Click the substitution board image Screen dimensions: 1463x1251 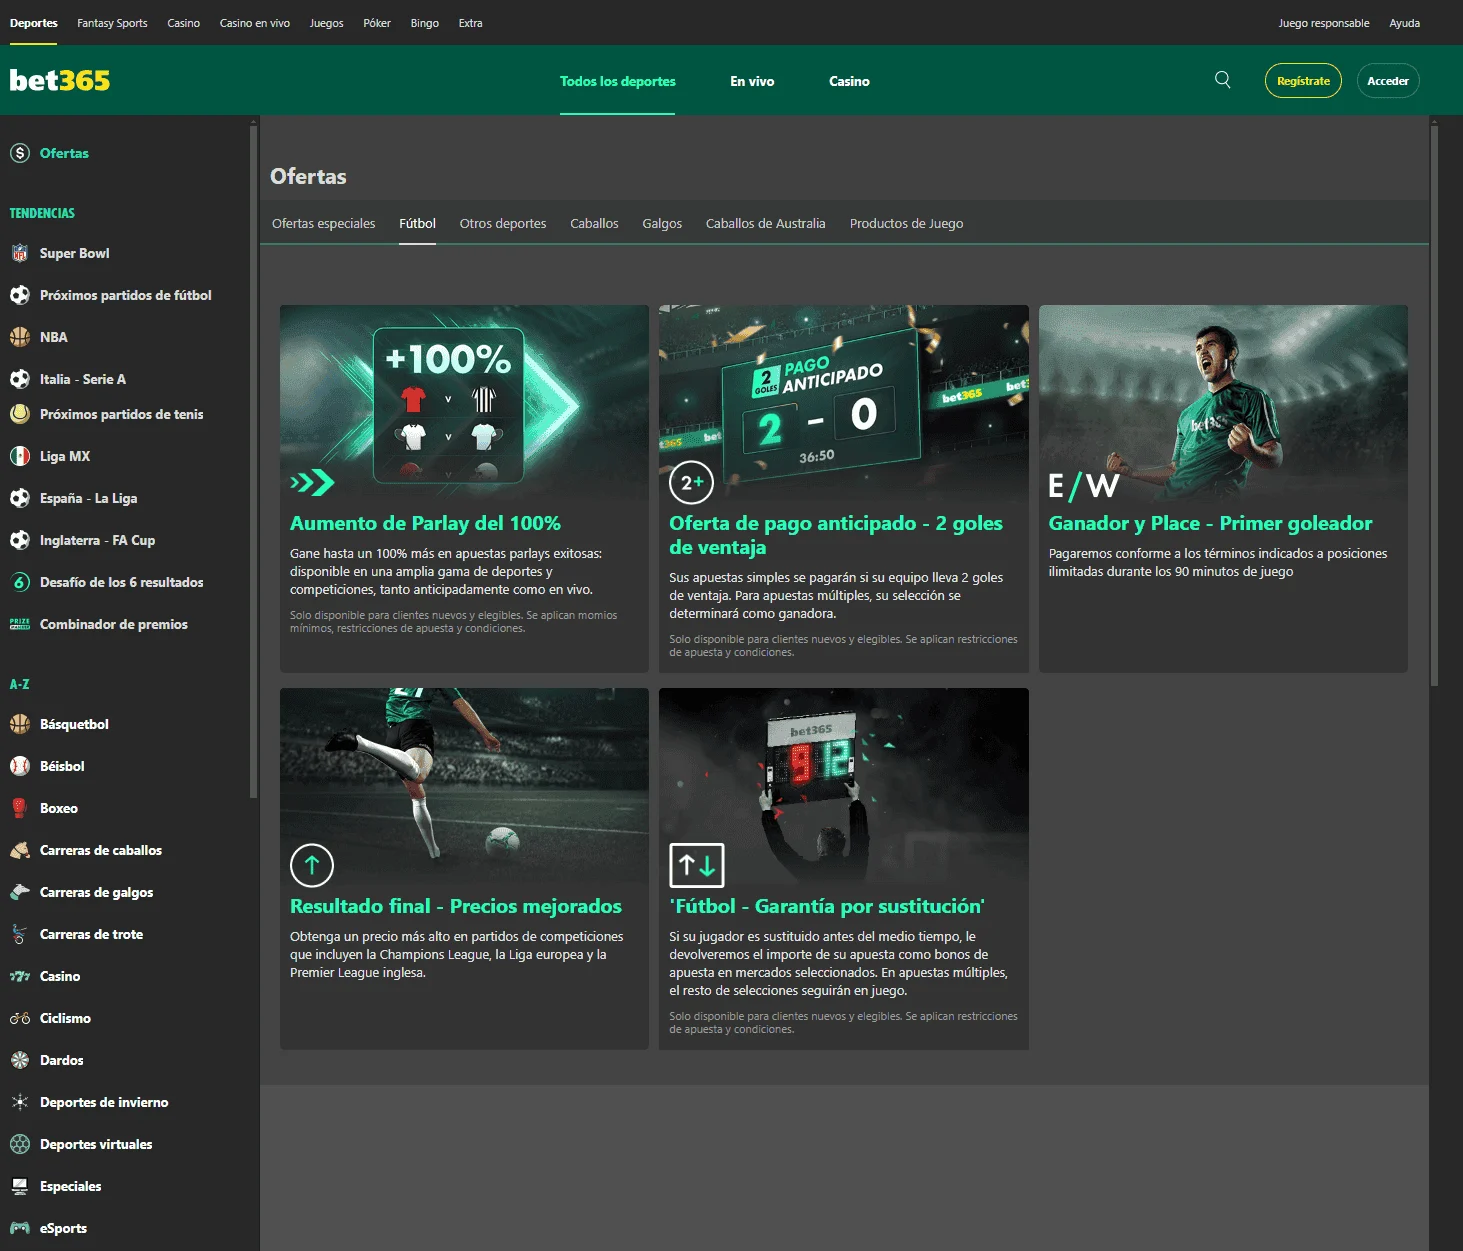tap(844, 786)
